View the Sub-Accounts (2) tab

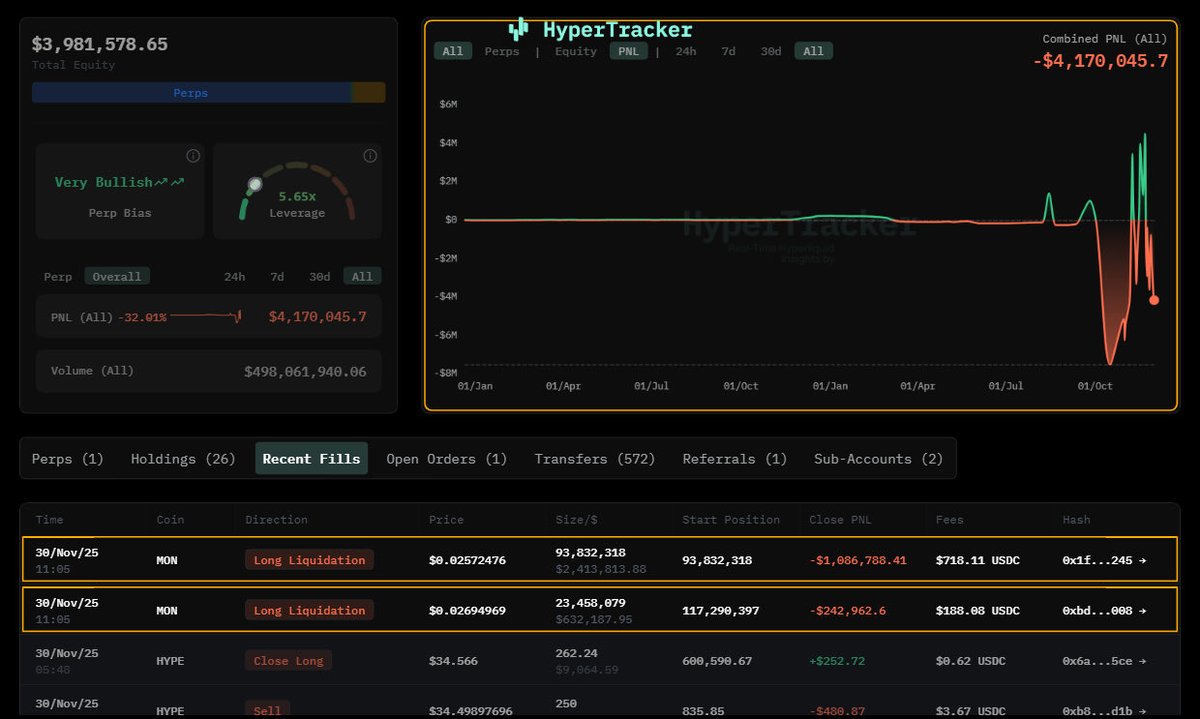point(878,458)
